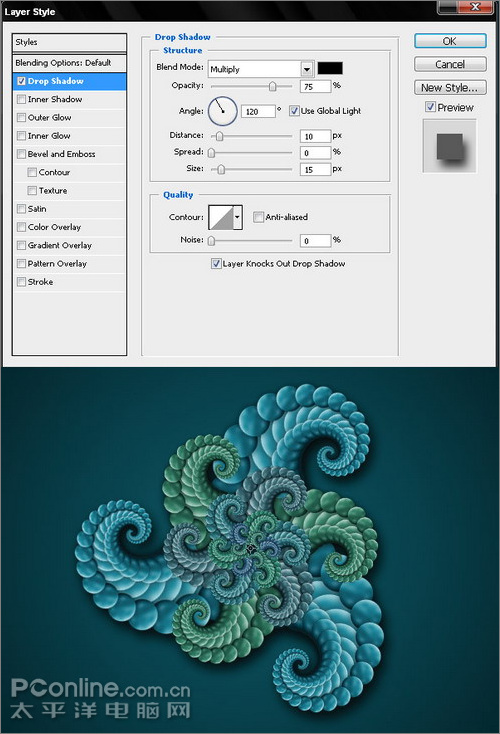Image resolution: width=500 pixels, height=734 pixels.
Task: Toggle the Preview checkbox
Action: (x=430, y=107)
